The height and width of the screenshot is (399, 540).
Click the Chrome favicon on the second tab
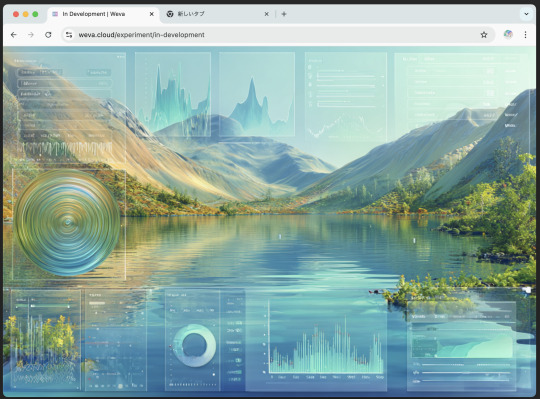coord(170,14)
